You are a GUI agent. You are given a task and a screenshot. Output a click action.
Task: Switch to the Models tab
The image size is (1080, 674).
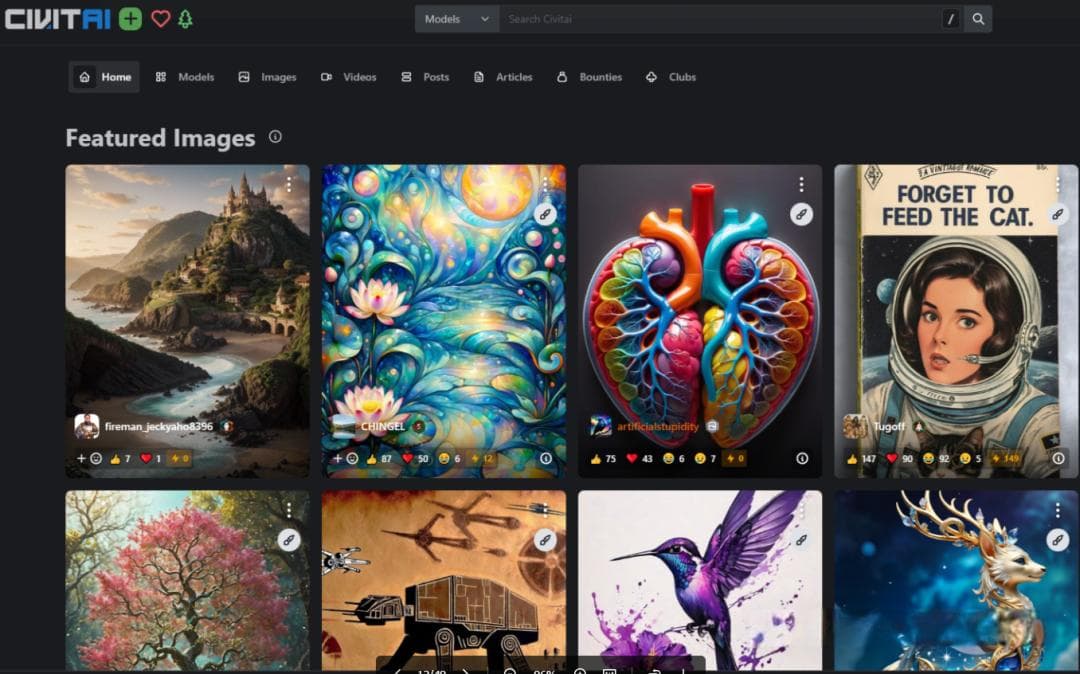185,77
